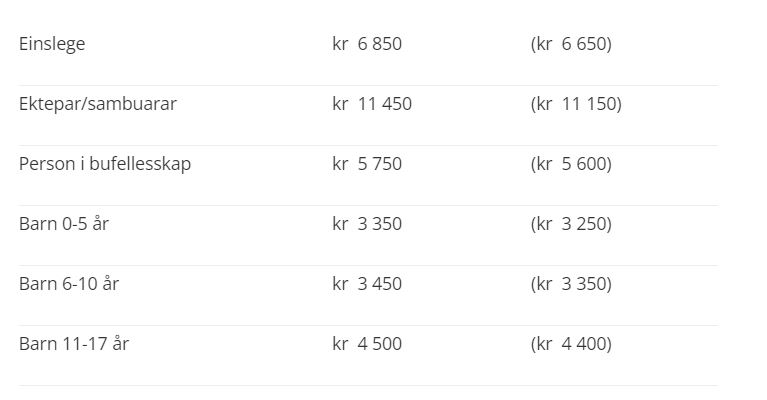Click the (kr 3 350) previous rate for Barn 6-10 år
Screen dimensions: 767x400
[x=571, y=284]
